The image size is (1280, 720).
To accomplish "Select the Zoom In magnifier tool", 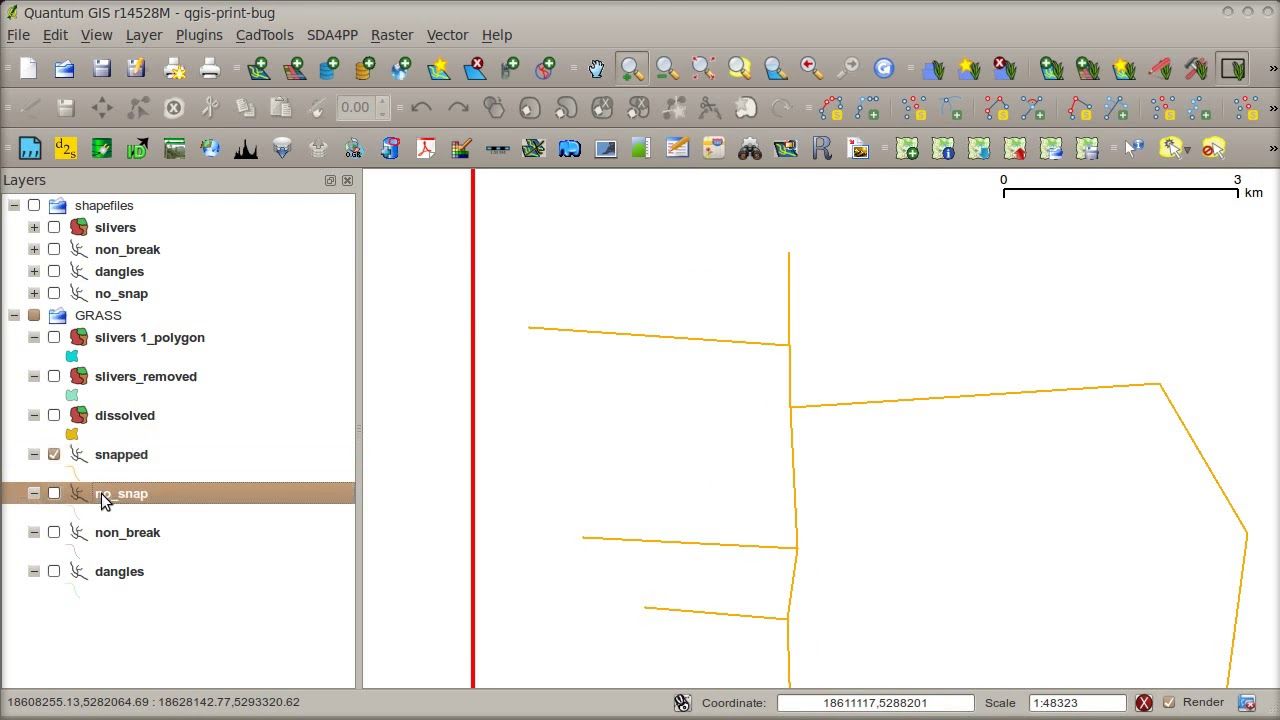I will (631, 68).
